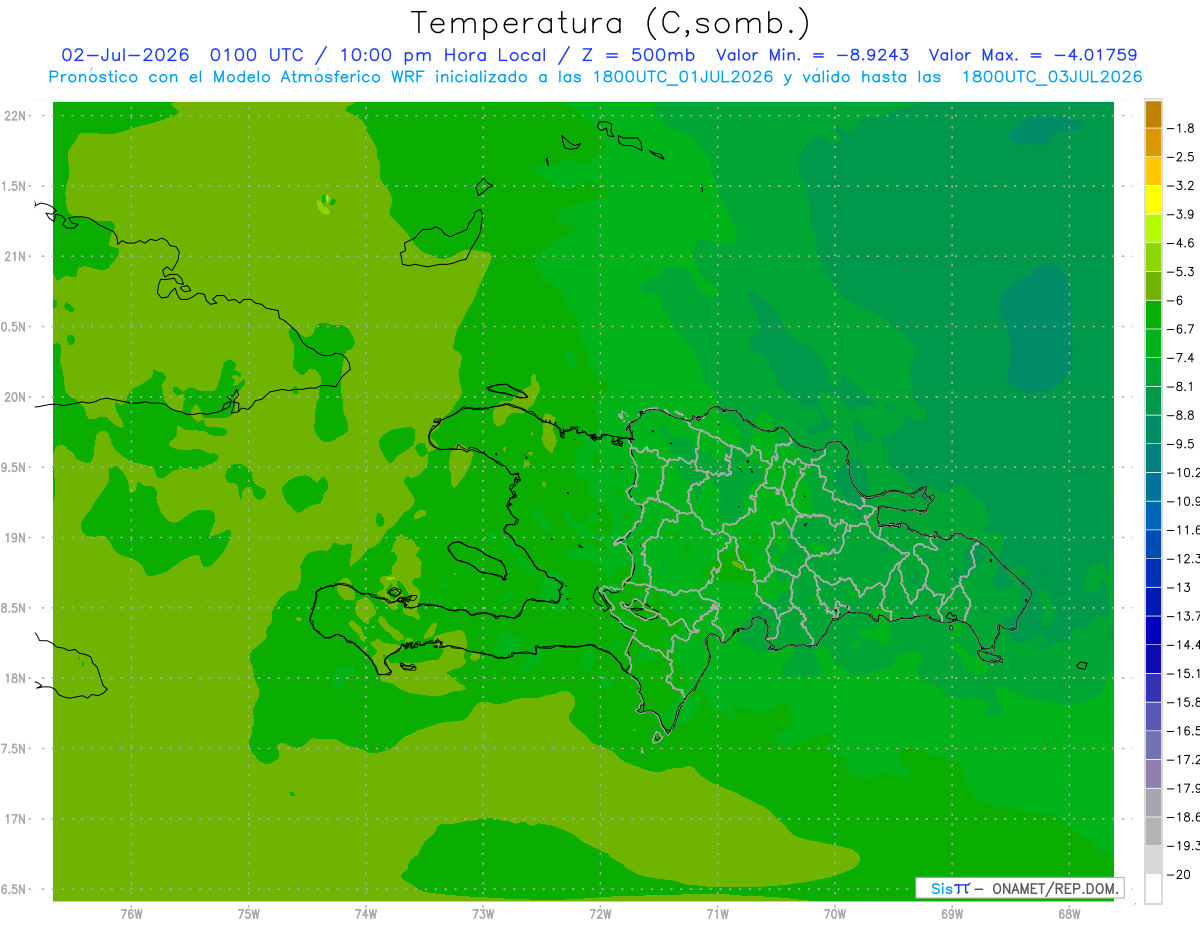Click the "21N" latitude label

click(x=16, y=257)
